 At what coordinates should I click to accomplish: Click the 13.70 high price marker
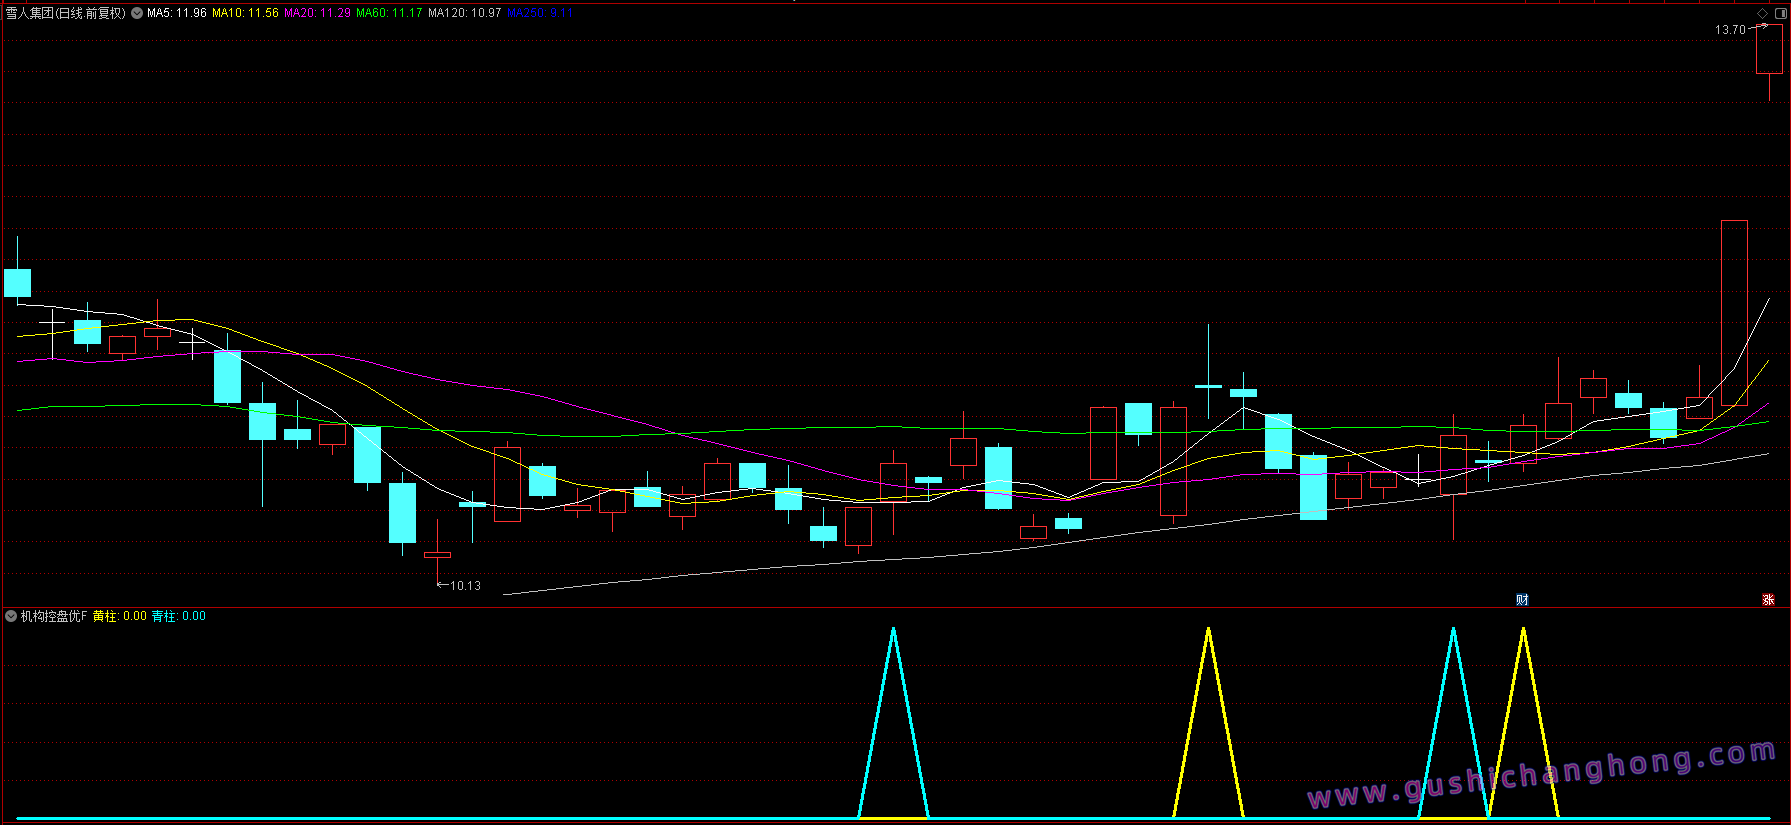click(x=1730, y=30)
